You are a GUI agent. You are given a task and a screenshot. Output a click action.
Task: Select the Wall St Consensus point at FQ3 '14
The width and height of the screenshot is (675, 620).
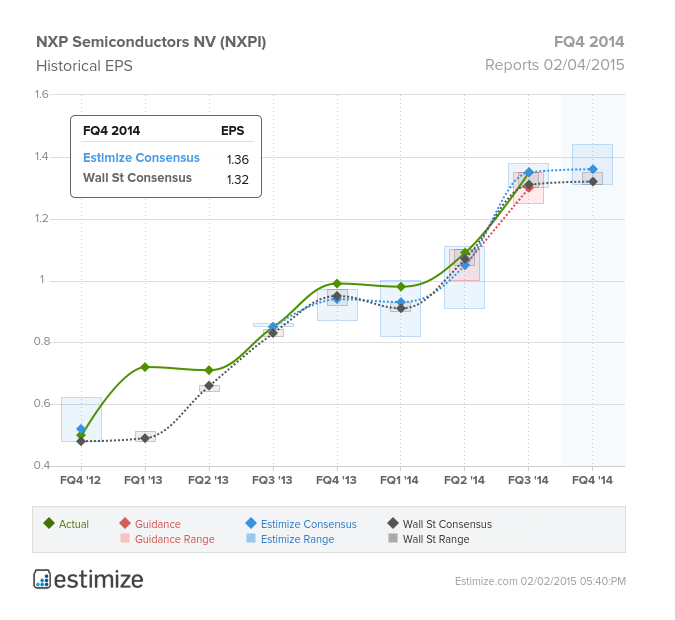click(529, 185)
